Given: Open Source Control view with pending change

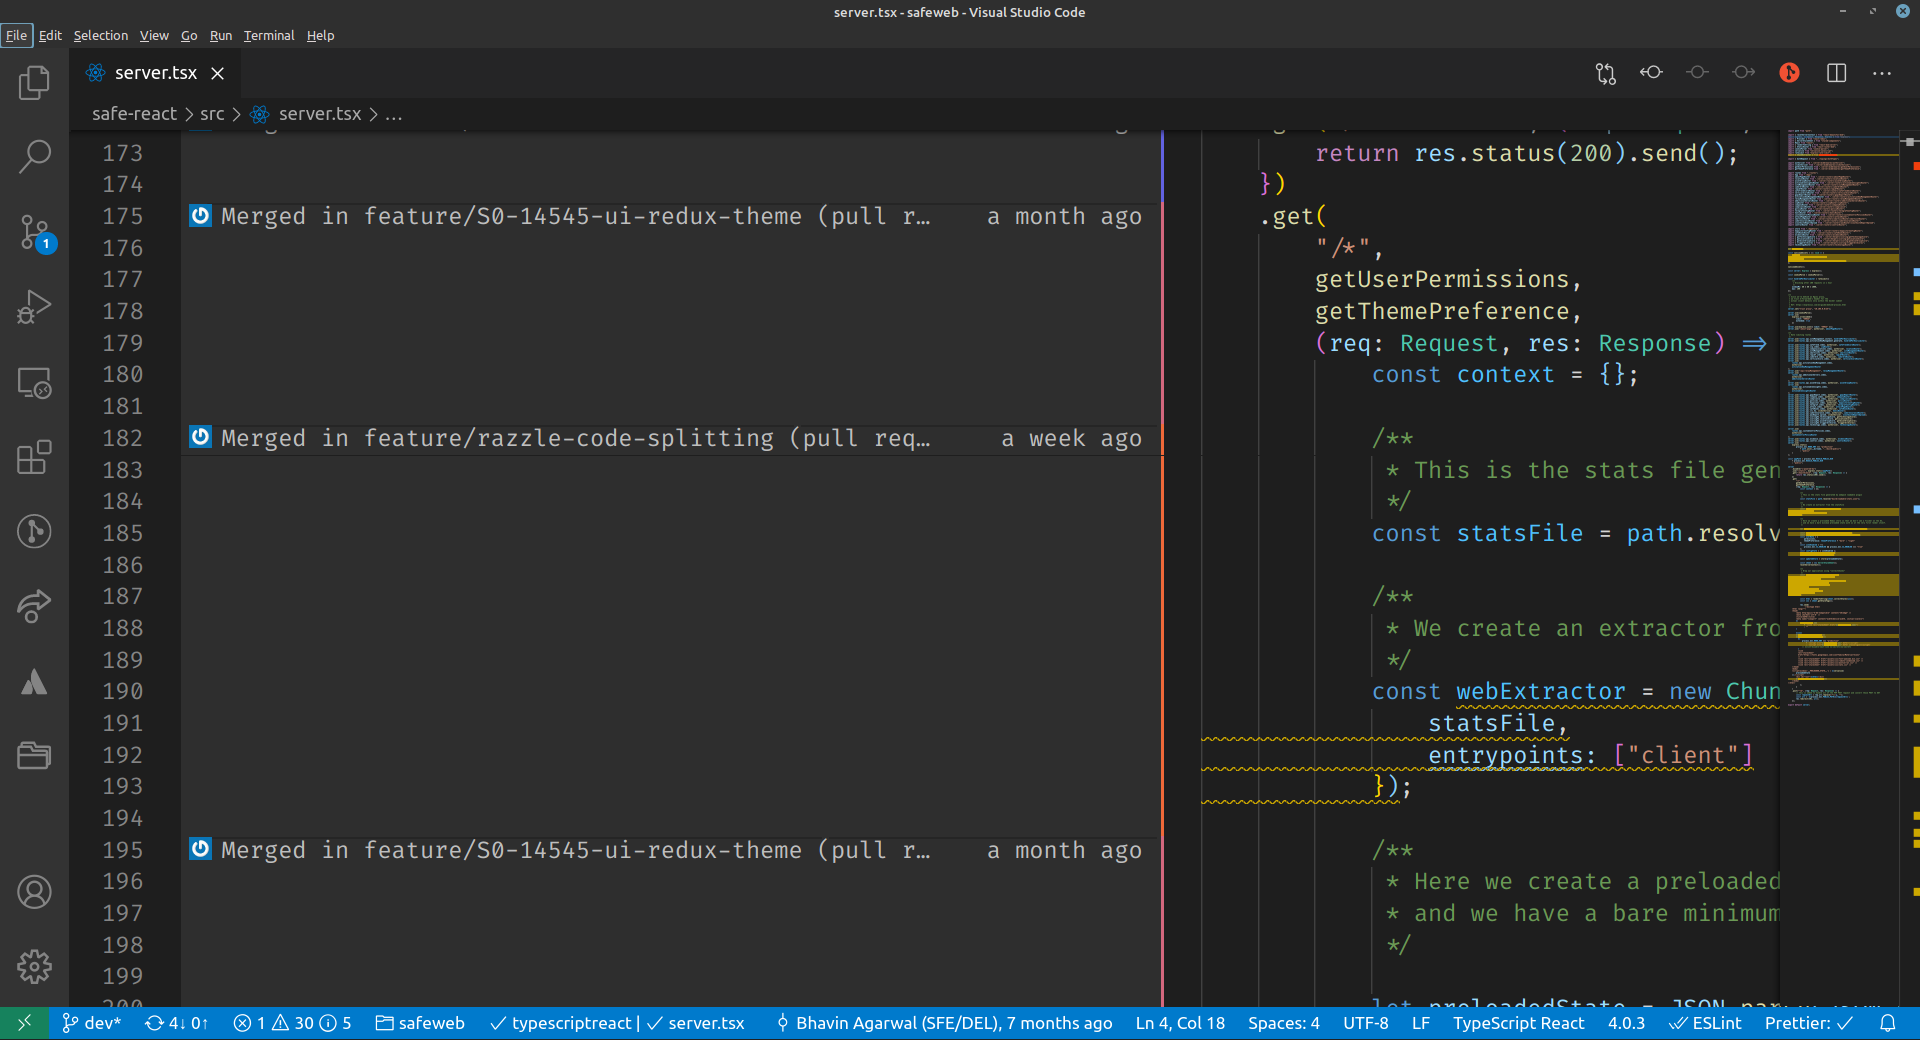Looking at the screenshot, I should pyautogui.click(x=34, y=232).
